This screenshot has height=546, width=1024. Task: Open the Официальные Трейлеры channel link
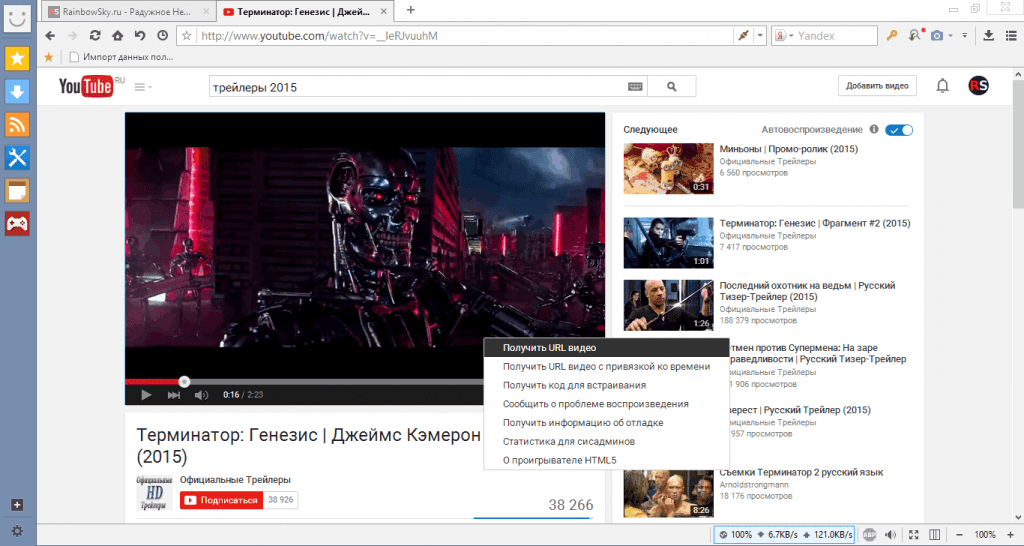pos(235,479)
